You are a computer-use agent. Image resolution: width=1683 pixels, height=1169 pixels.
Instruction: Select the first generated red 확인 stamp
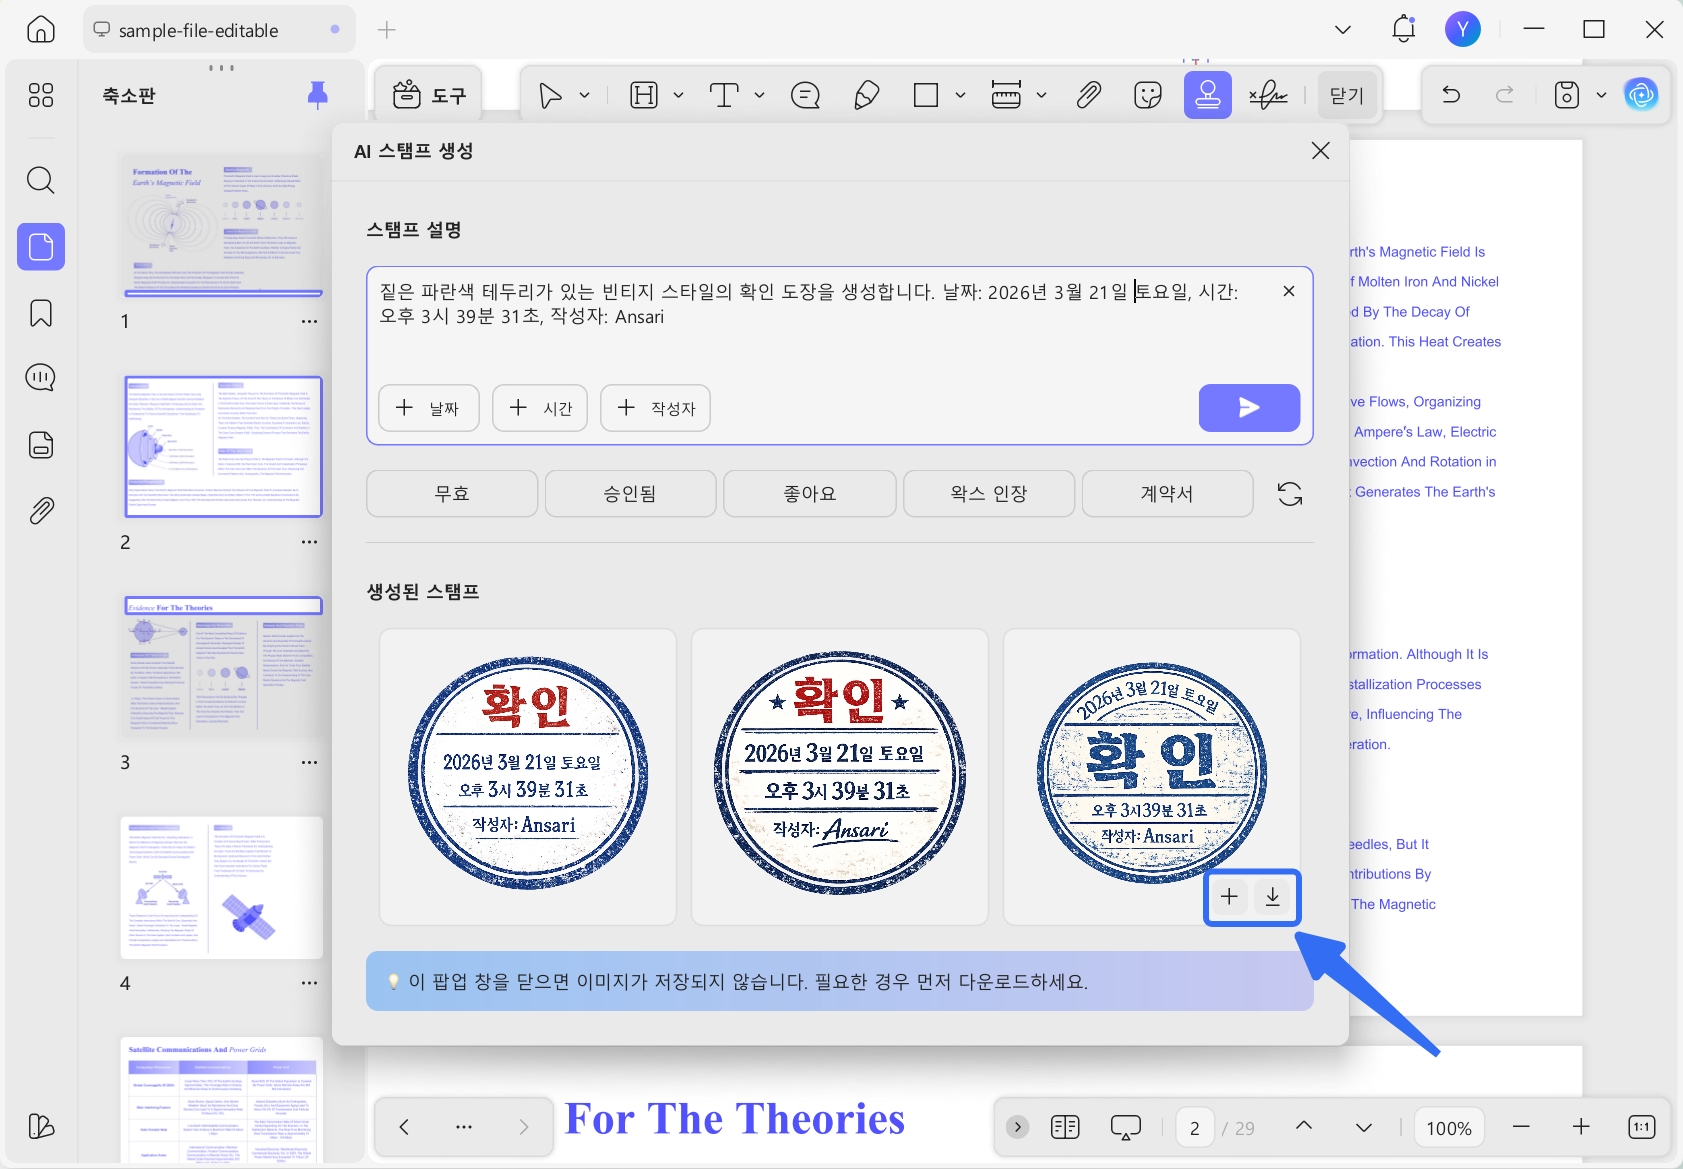tap(528, 776)
